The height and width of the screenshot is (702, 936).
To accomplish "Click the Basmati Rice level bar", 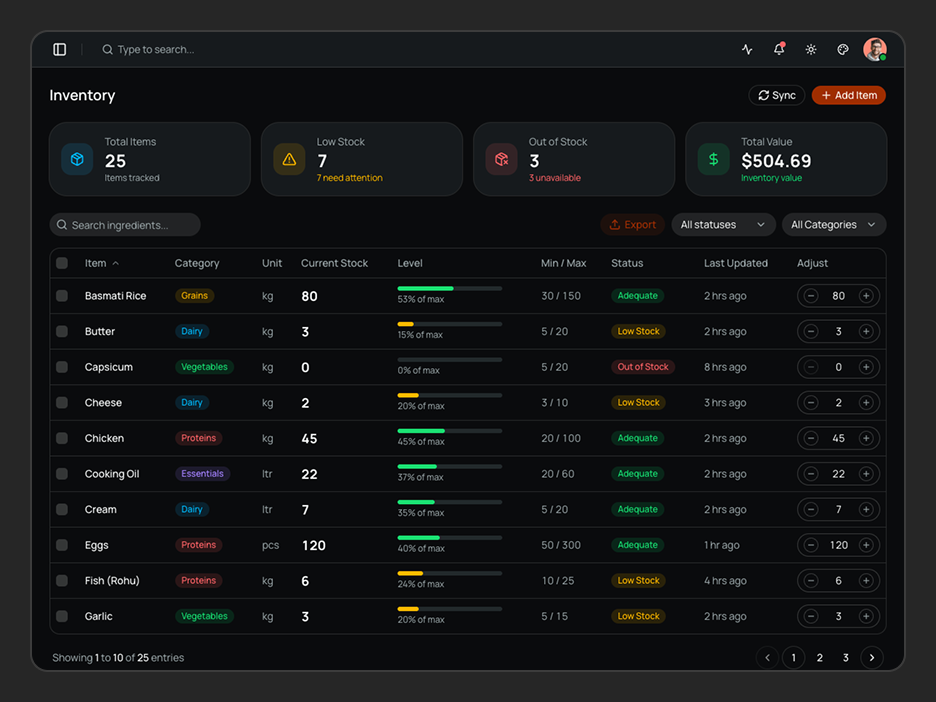I will click(x=449, y=288).
